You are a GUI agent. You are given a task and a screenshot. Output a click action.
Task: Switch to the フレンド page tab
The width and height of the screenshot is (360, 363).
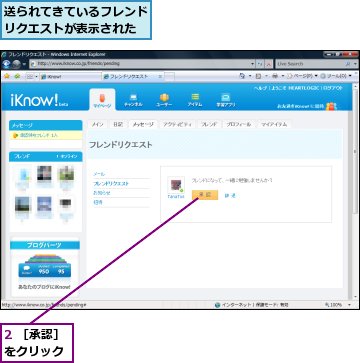point(209,124)
